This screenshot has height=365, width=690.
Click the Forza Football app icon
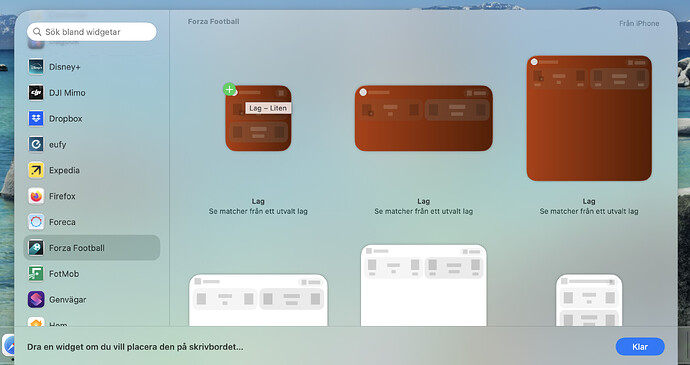[x=36, y=248]
